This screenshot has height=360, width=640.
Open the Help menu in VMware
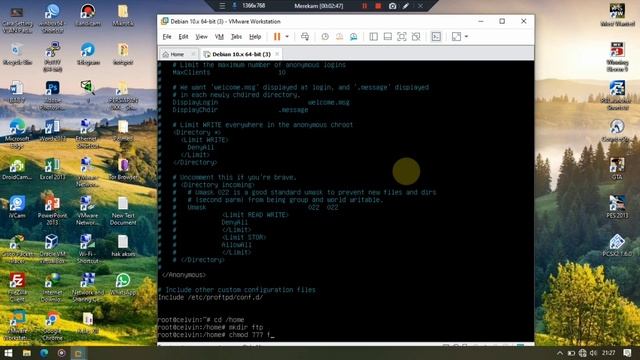click(255, 37)
